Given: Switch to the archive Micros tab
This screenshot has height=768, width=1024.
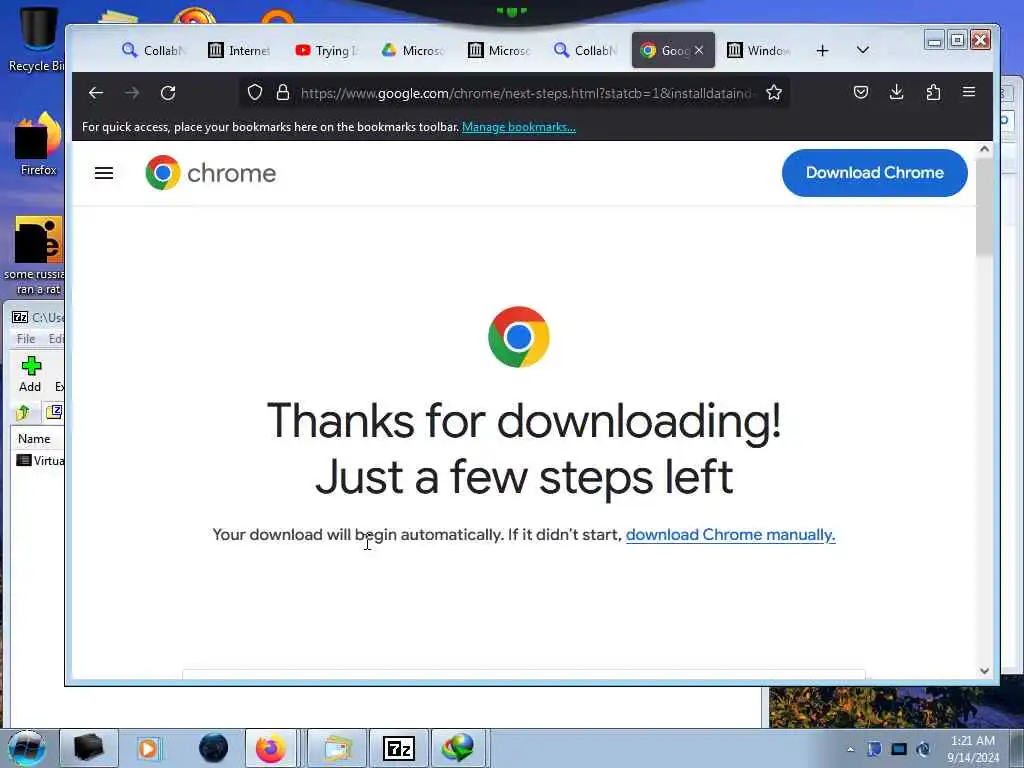Looking at the screenshot, I should tap(499, 50).
